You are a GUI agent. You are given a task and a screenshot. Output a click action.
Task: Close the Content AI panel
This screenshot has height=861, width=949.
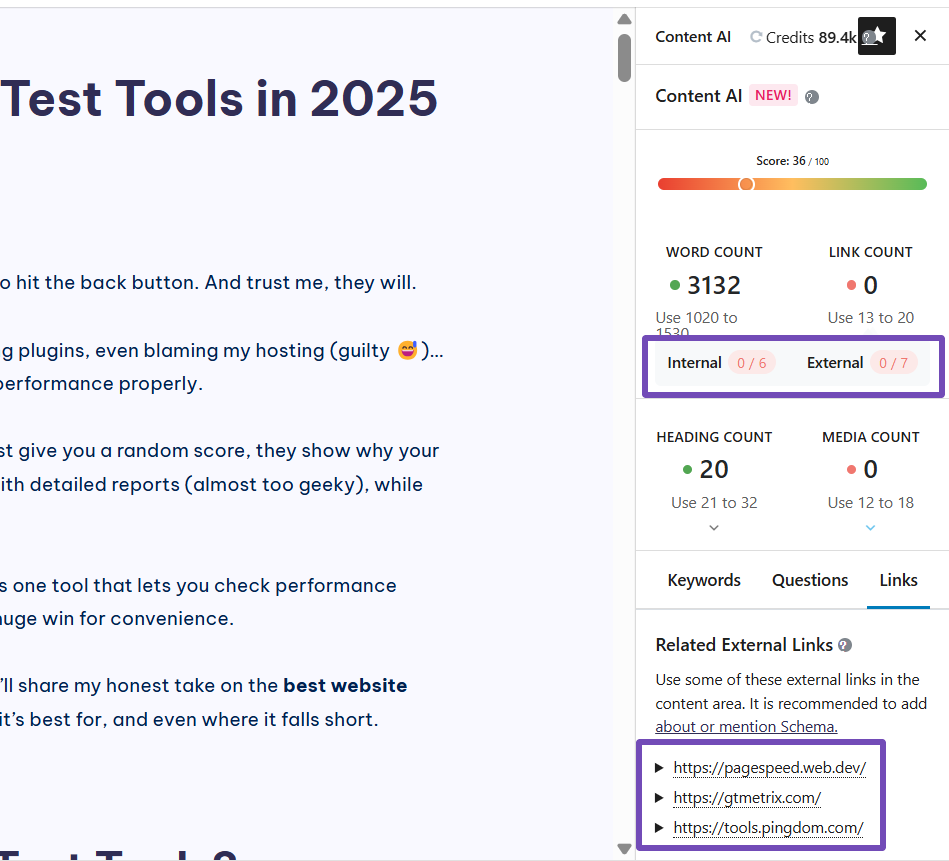click(x=920, y=35)
